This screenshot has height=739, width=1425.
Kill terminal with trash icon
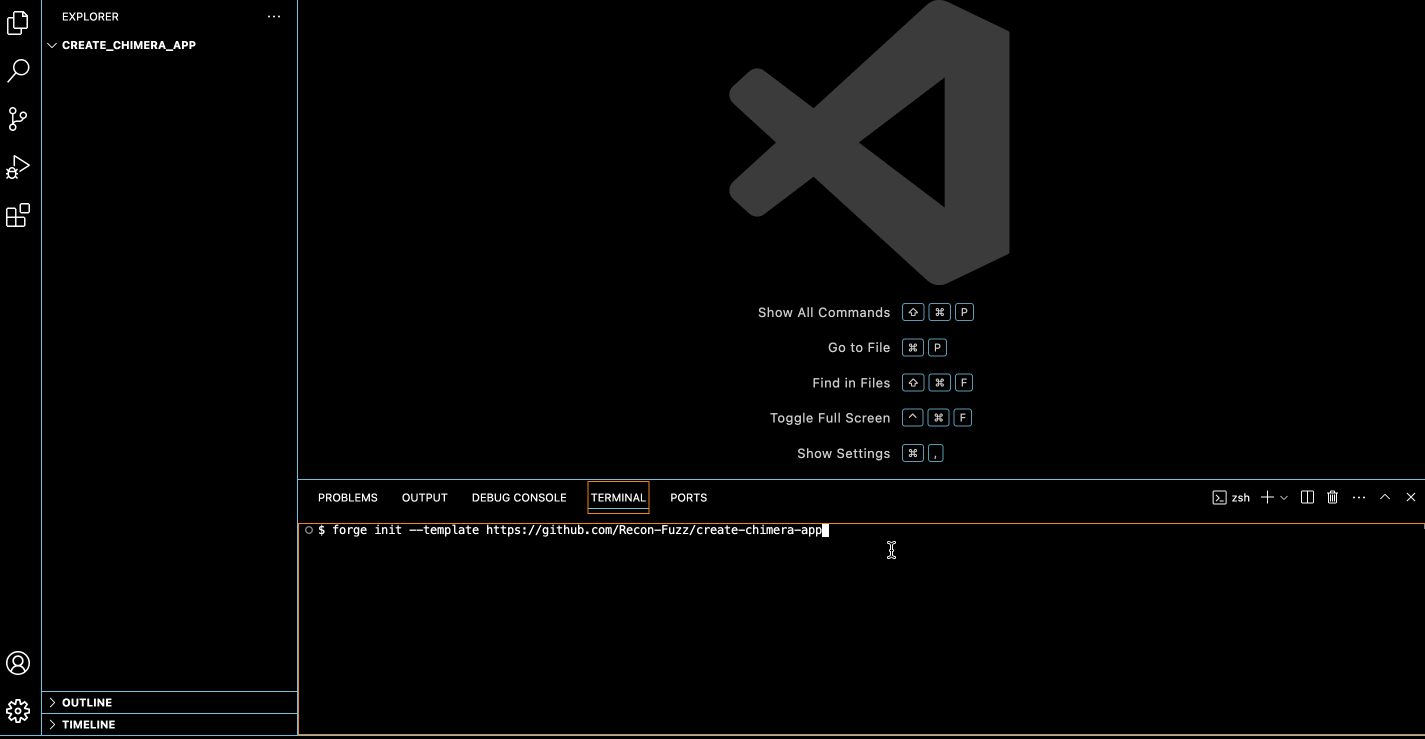pyautogui.click(x=1332, y=497)
